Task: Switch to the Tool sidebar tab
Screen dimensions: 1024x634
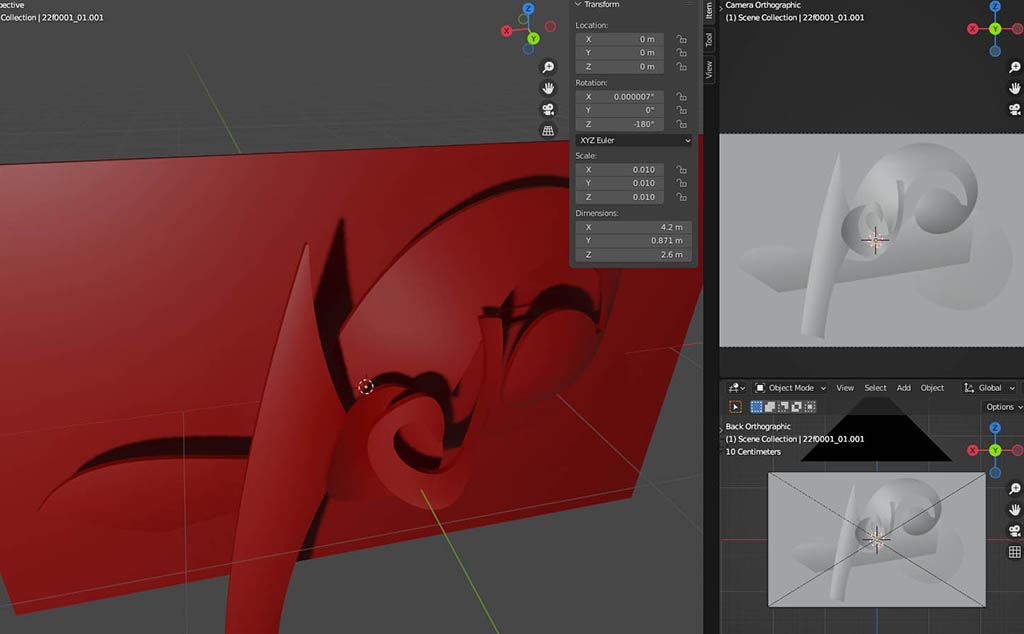Action: pos(709,39)
